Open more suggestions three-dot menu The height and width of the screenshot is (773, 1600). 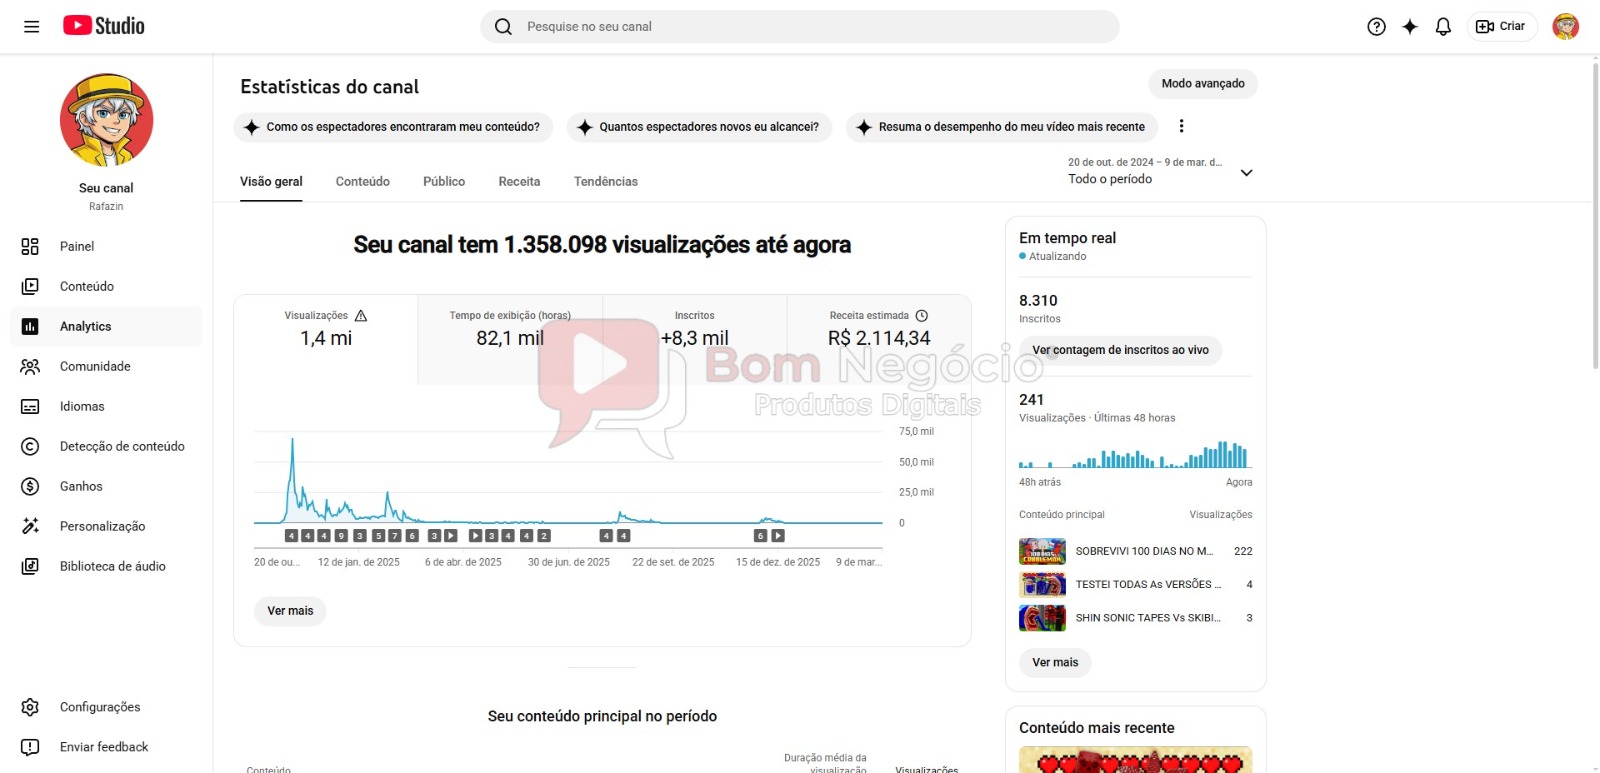pos(1181,126)
